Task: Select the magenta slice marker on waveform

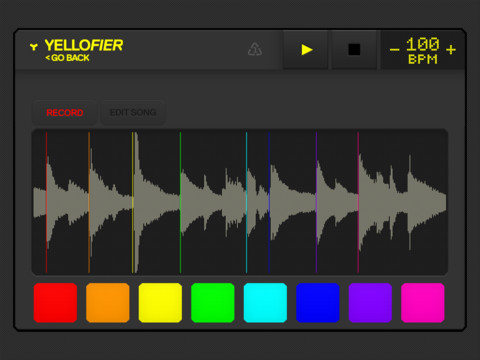Action: click(x=358, y=202)
